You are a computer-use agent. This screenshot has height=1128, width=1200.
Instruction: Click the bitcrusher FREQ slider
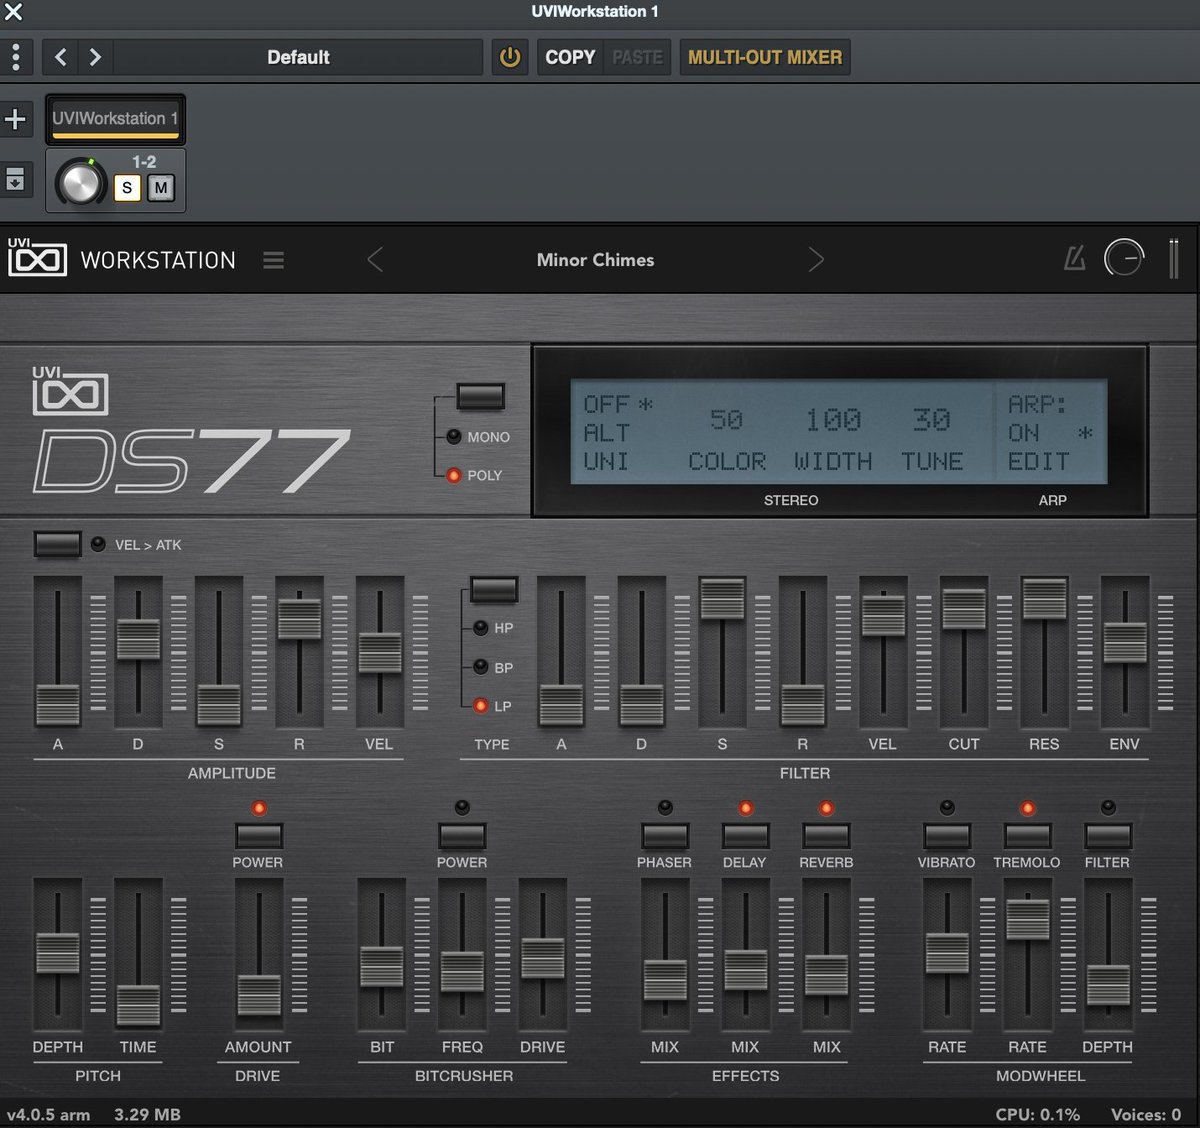462,971
